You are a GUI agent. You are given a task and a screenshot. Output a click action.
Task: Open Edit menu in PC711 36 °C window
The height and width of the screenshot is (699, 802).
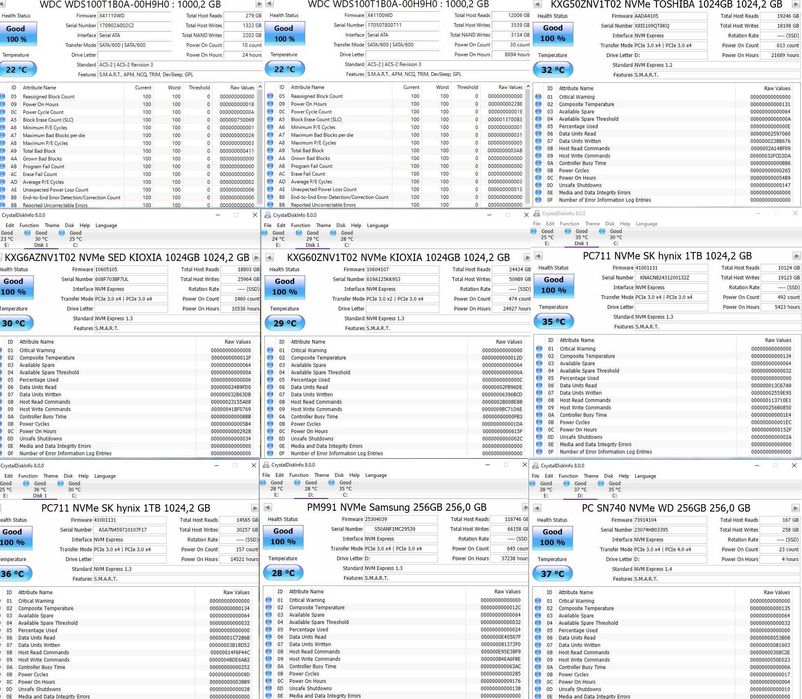(9, 476)
